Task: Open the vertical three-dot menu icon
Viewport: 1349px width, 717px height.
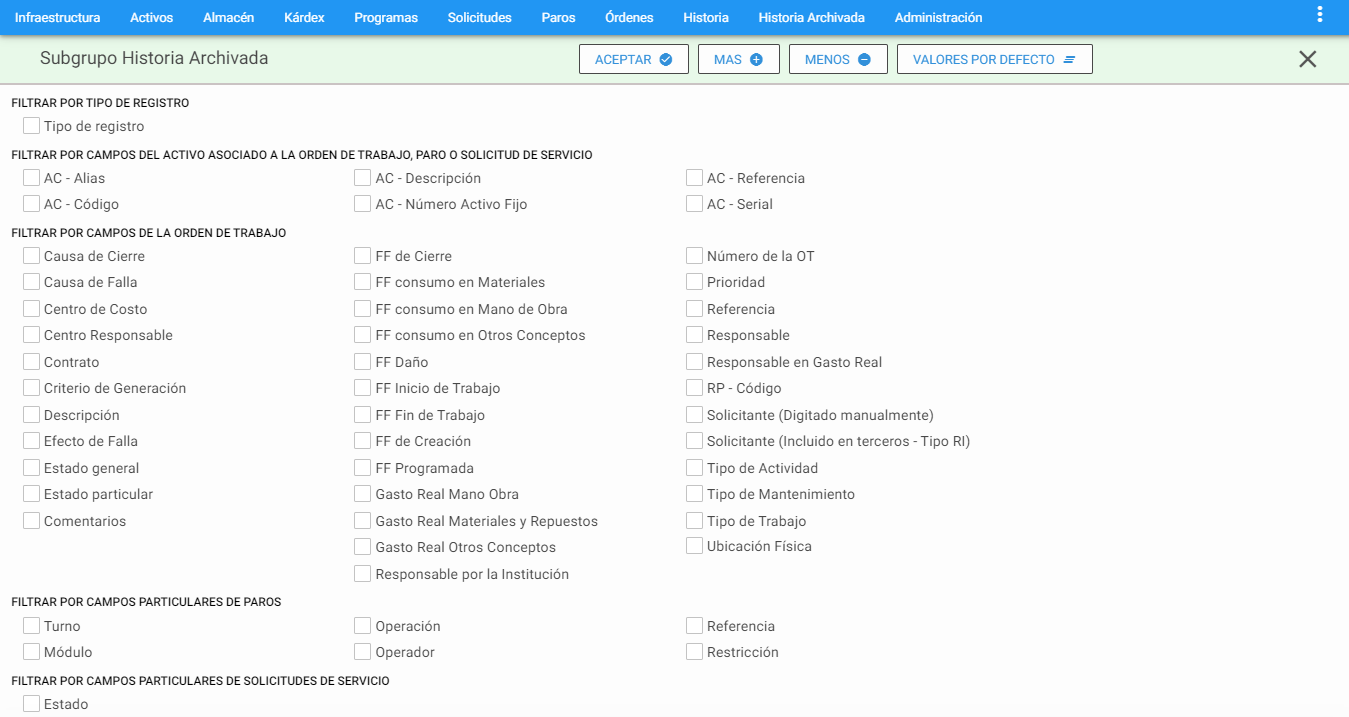Action: 1320,14
